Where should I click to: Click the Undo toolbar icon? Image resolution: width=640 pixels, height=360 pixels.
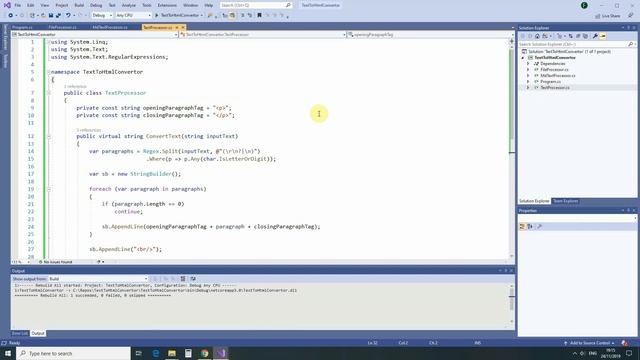click(68, 16)
